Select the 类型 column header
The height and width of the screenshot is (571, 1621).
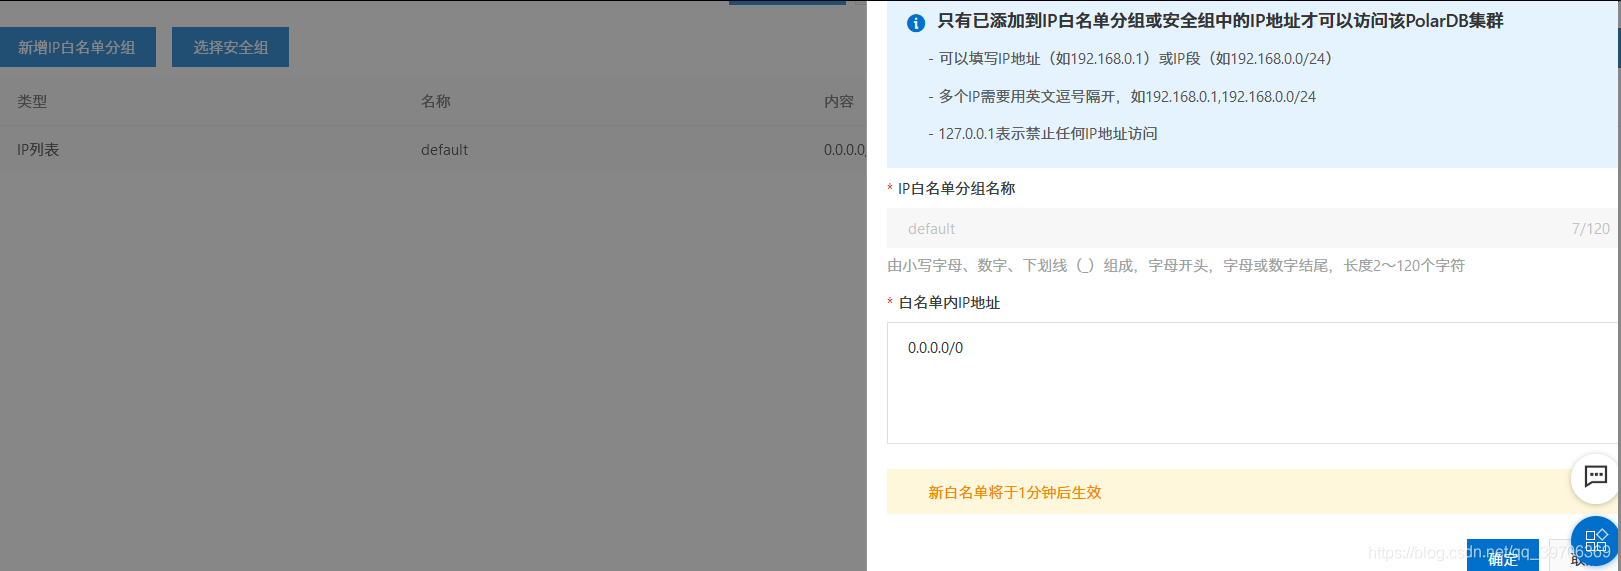[32, 101]
